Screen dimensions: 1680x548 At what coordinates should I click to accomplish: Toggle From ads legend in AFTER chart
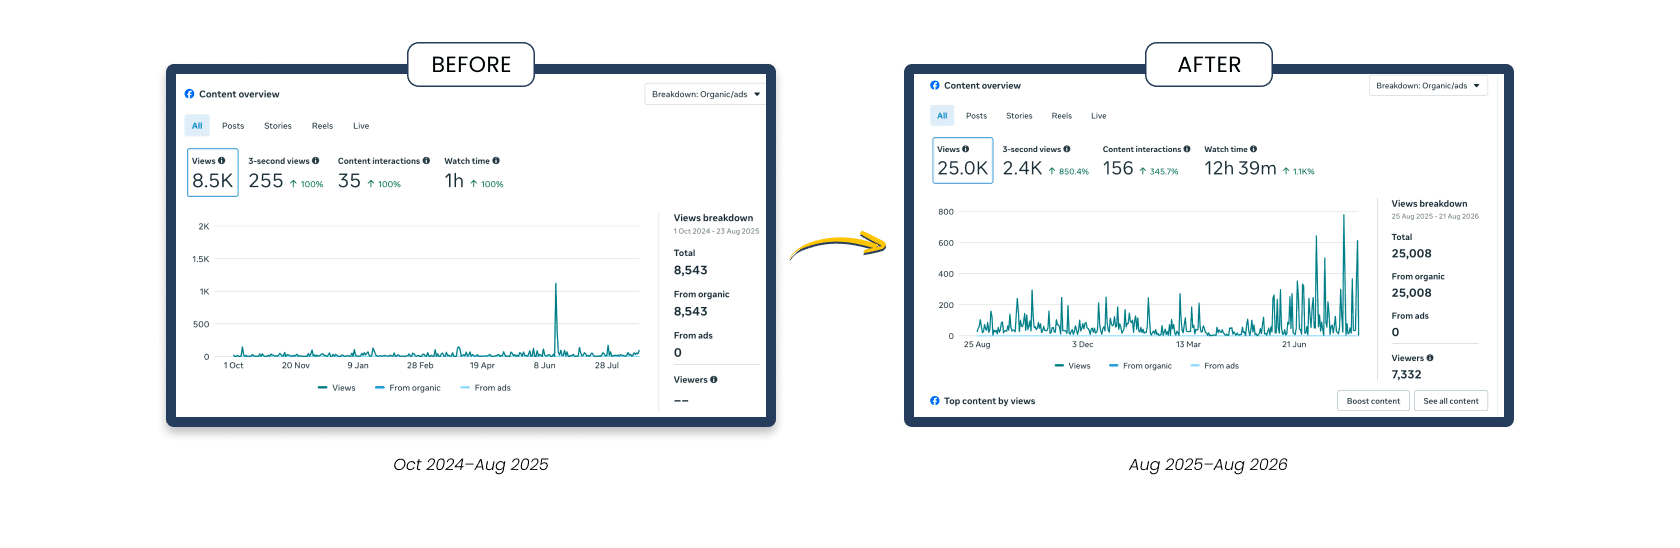pyautogui.click(x=1215, y=366)
